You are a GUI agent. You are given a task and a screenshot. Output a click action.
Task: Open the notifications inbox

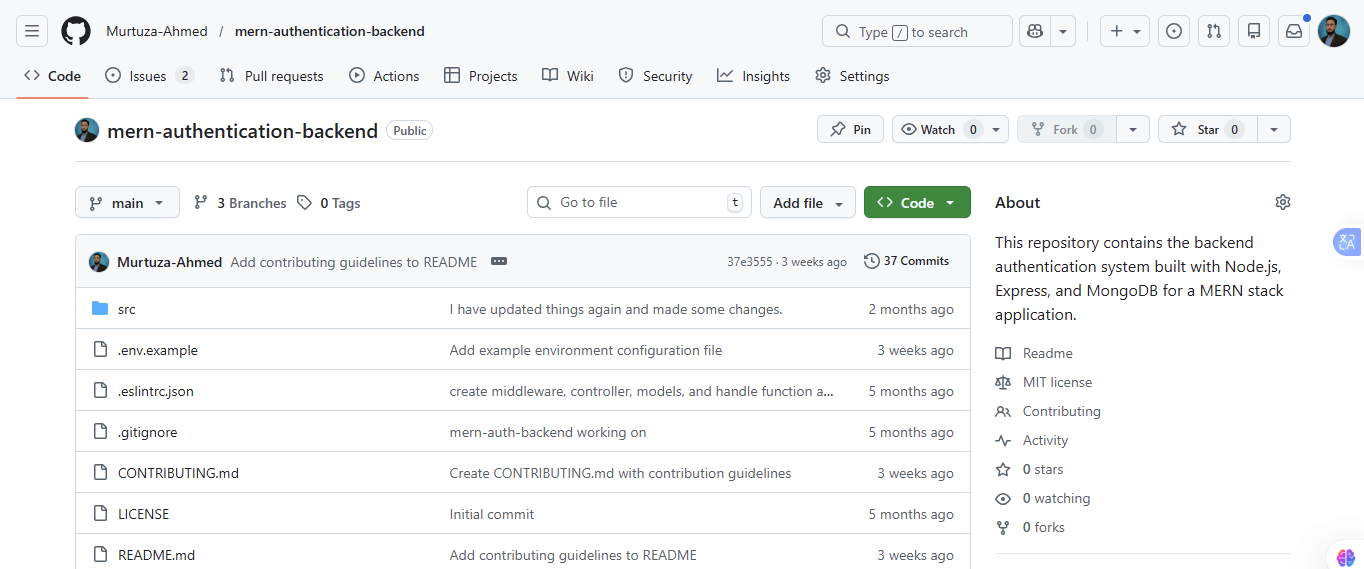point(1294,31)
